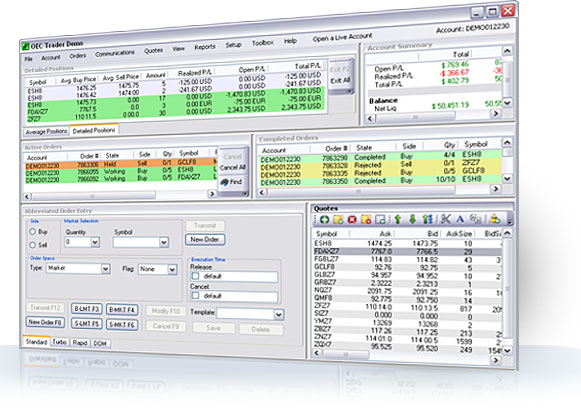581x411 pixels.
Task: Open the order Type dropdown showing Market
Action: point(105,269)
